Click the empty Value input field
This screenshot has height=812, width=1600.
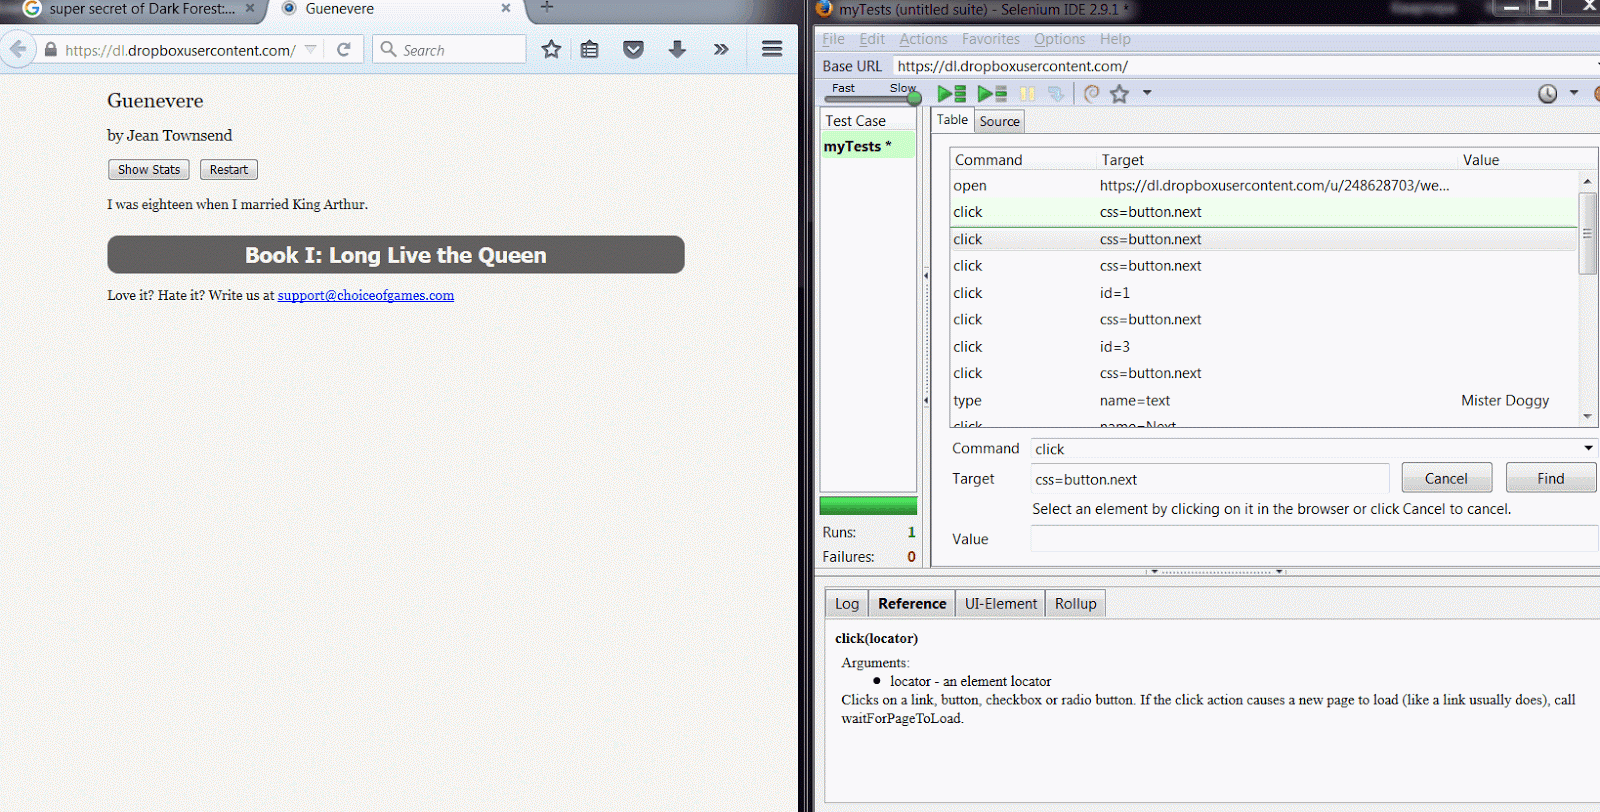pos(1314,539)
